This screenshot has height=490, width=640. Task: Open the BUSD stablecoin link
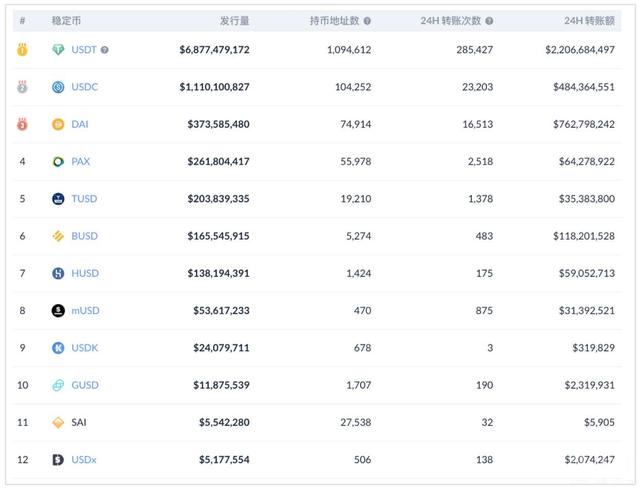point(84,236)
